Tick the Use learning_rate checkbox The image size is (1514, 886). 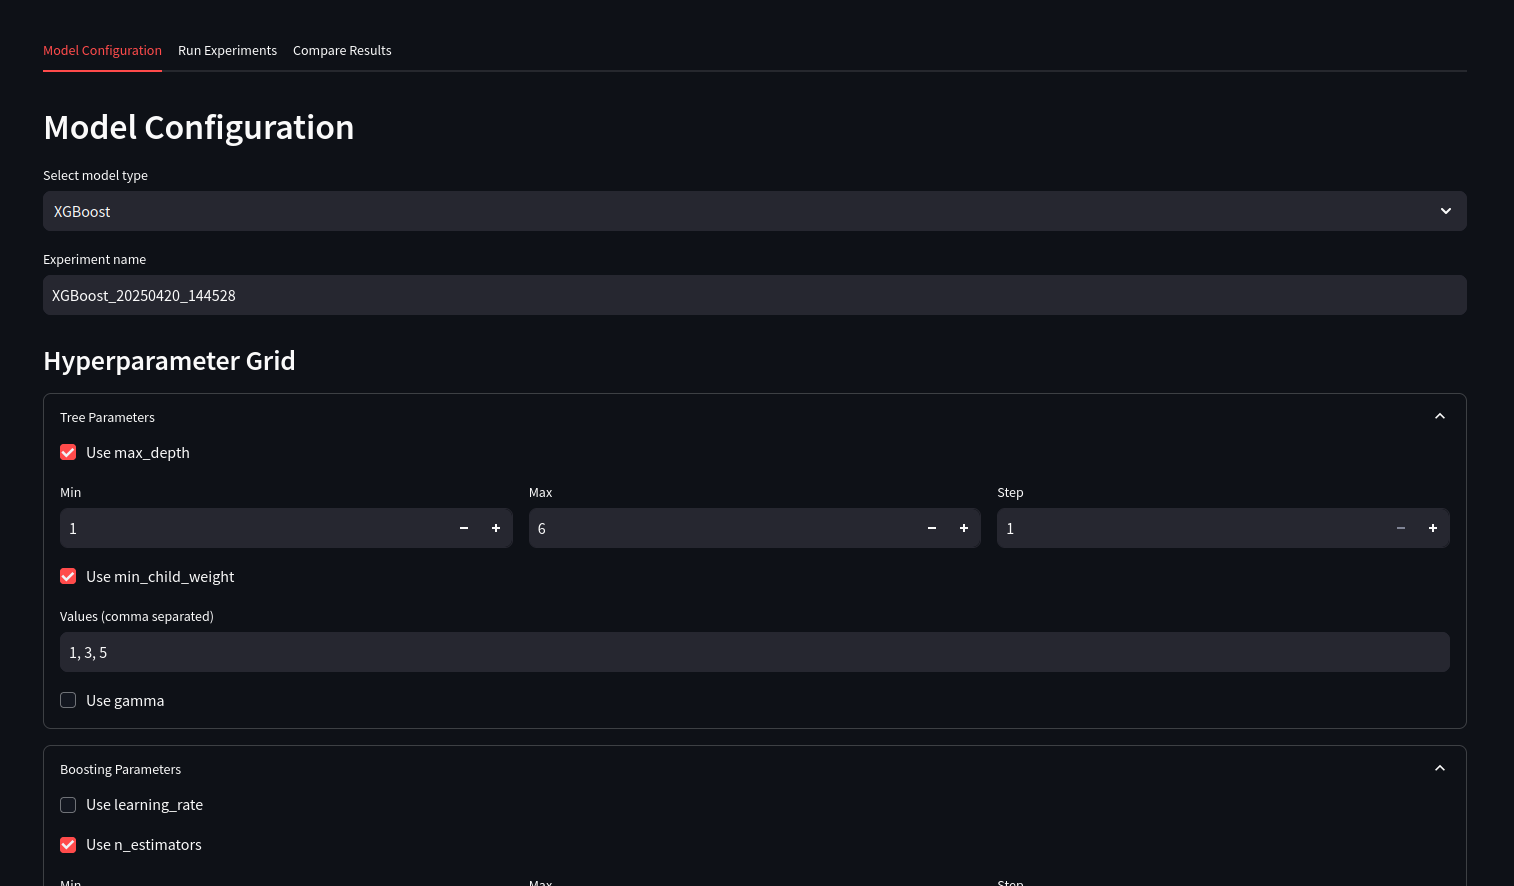click(68, 805)
